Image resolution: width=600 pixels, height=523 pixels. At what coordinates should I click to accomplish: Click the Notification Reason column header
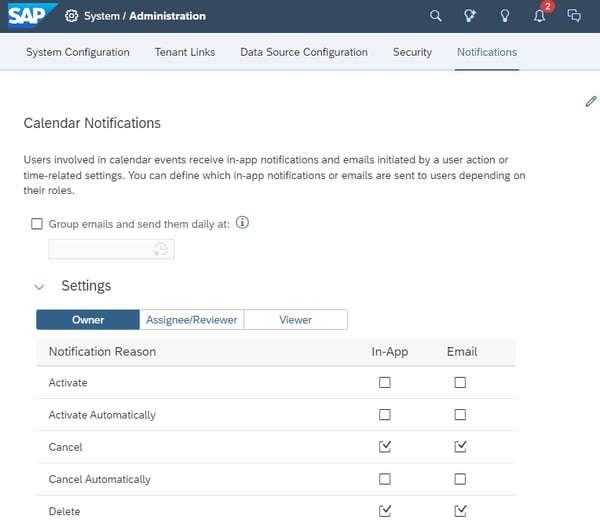102,352
